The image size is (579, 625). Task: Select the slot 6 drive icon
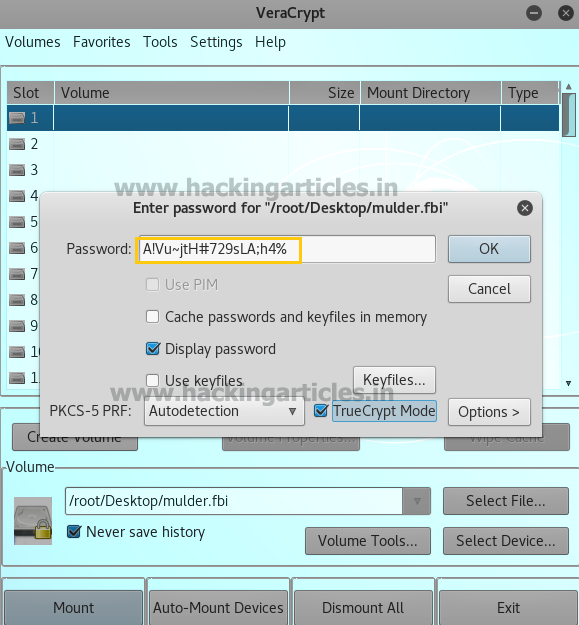click(x=17, y=248)
